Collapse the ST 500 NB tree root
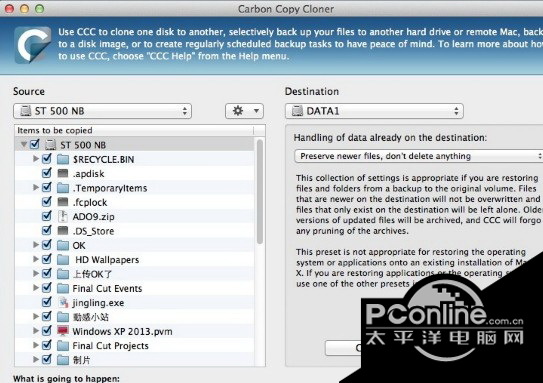 tap(24, 144)
